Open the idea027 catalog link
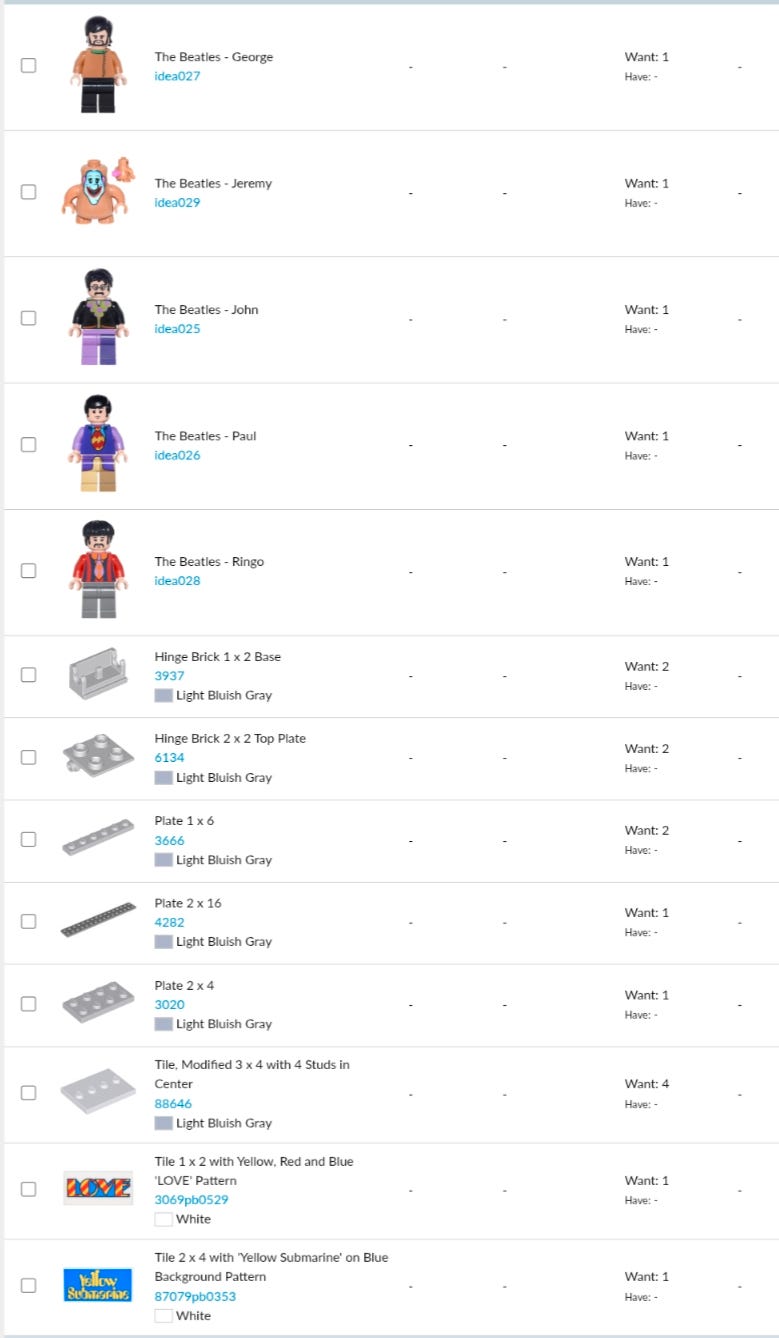 tap(177, 76)
